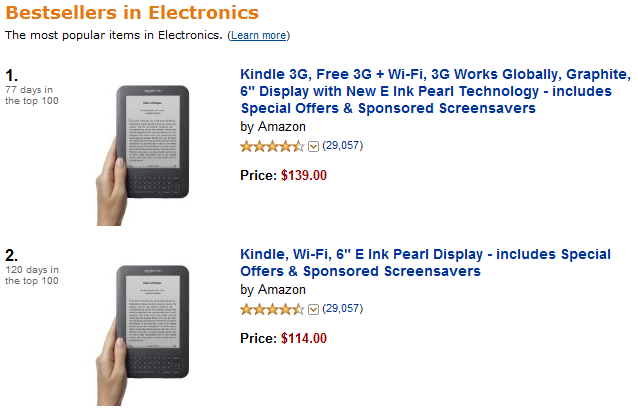
Task: Click the "120 days in the top 100" text
Action: [x=31, y=275]
